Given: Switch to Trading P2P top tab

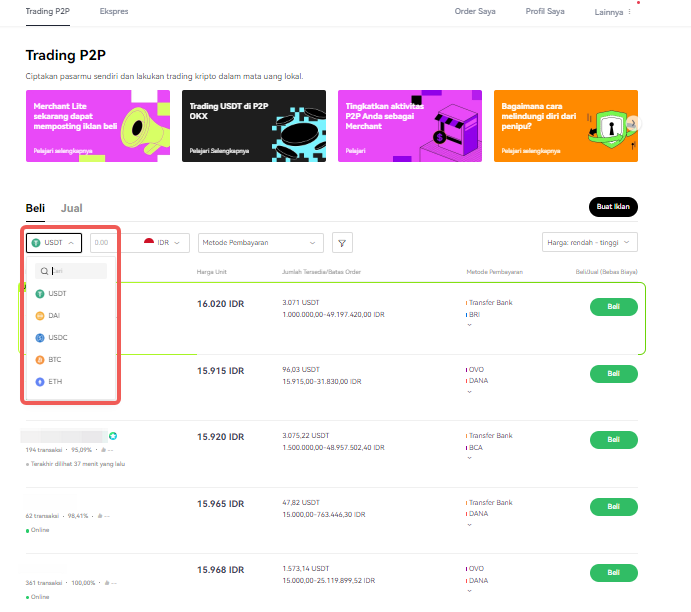Looking at the screenshot, I should pyautogui.click(x=48, y=11).
